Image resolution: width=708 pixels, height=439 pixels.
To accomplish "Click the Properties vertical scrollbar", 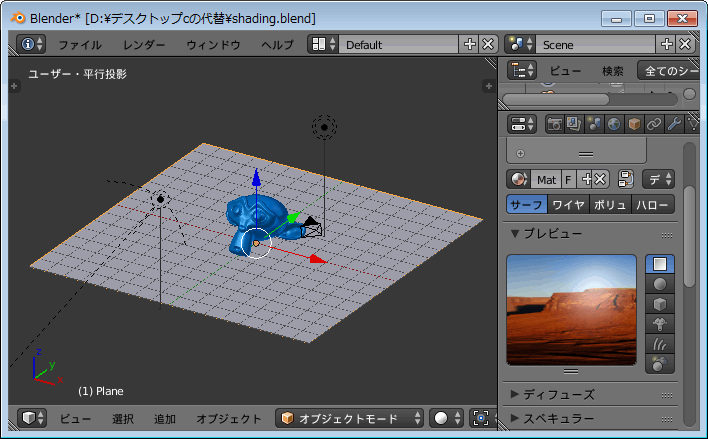I will [x=689, y=236].
